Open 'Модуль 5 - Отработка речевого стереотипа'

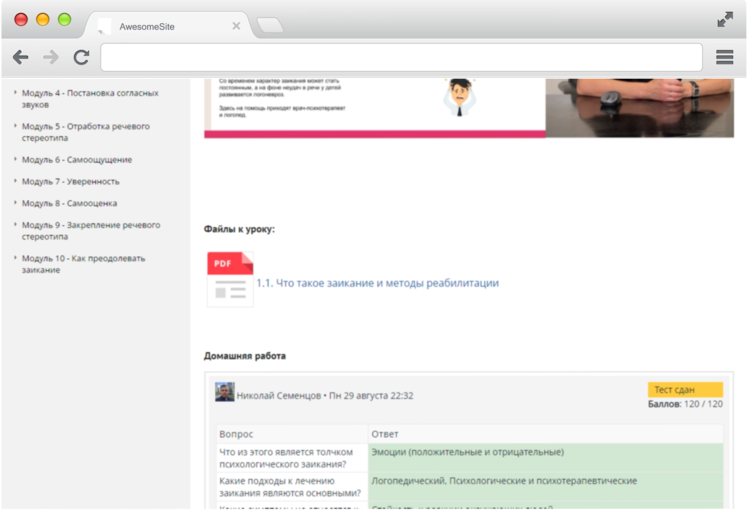tap(86, 132)
